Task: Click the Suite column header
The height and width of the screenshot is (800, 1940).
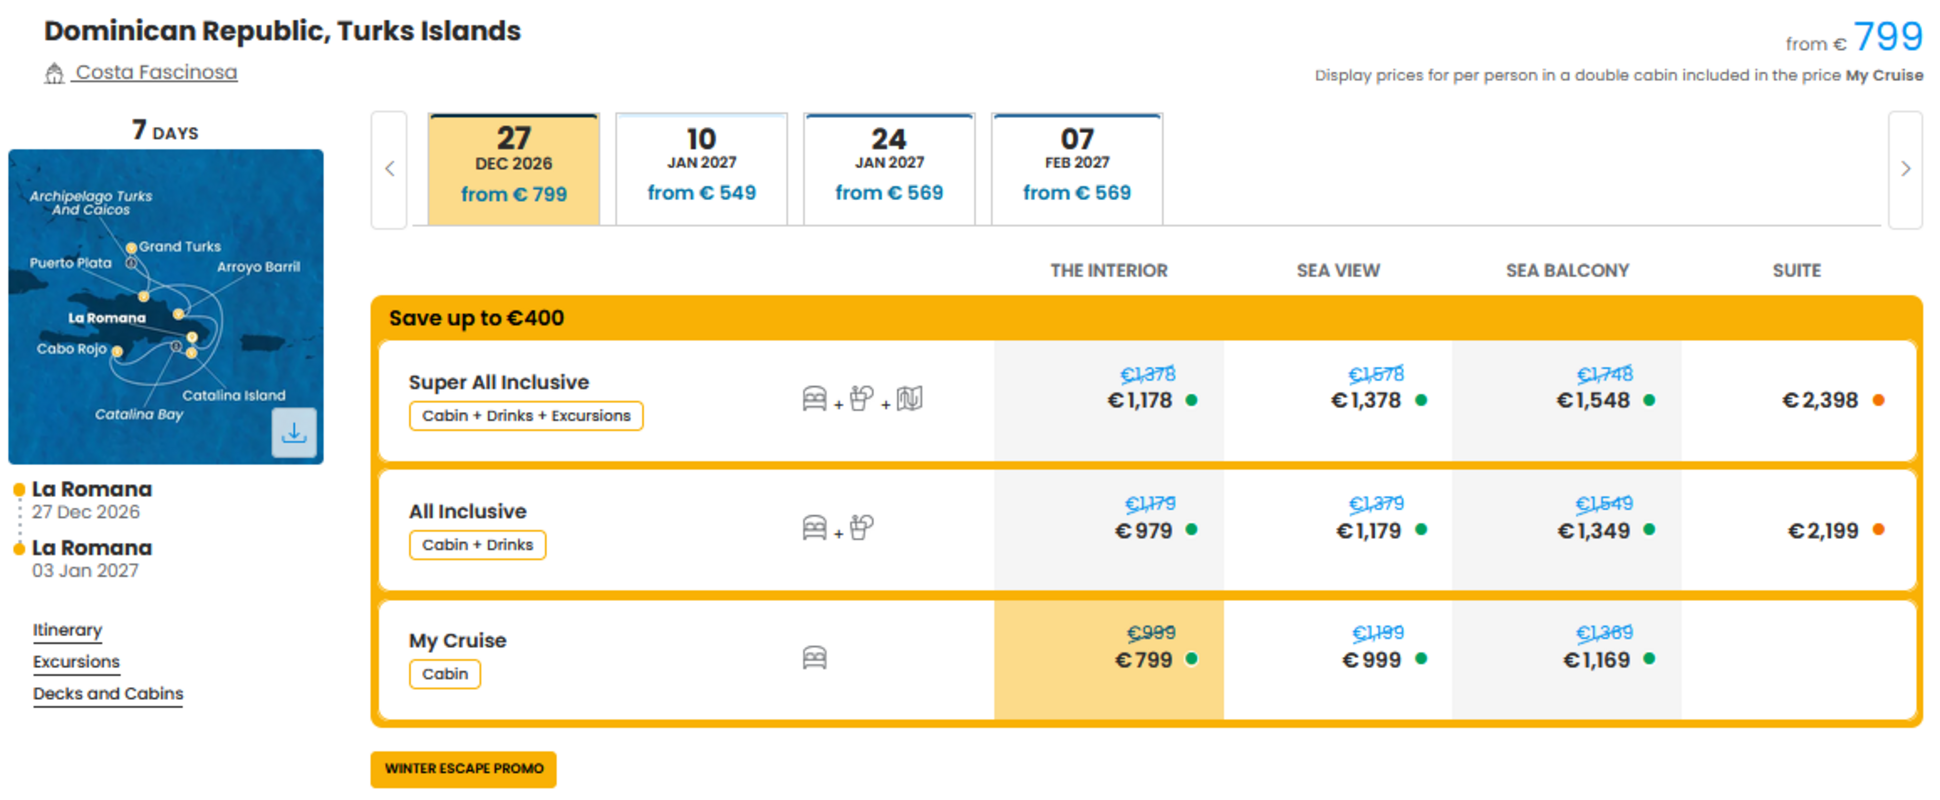Action: (x=1797, y=270)
